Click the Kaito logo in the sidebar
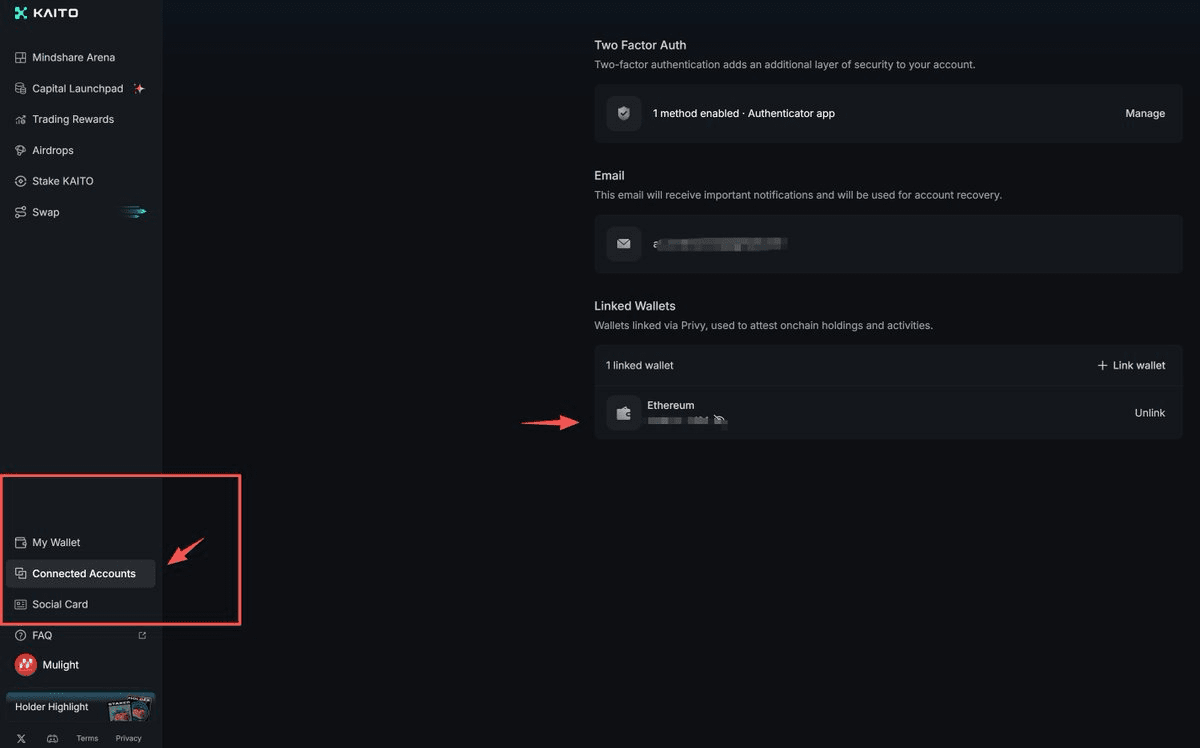This screenshot has height=748, width=1200. (46, 13)
